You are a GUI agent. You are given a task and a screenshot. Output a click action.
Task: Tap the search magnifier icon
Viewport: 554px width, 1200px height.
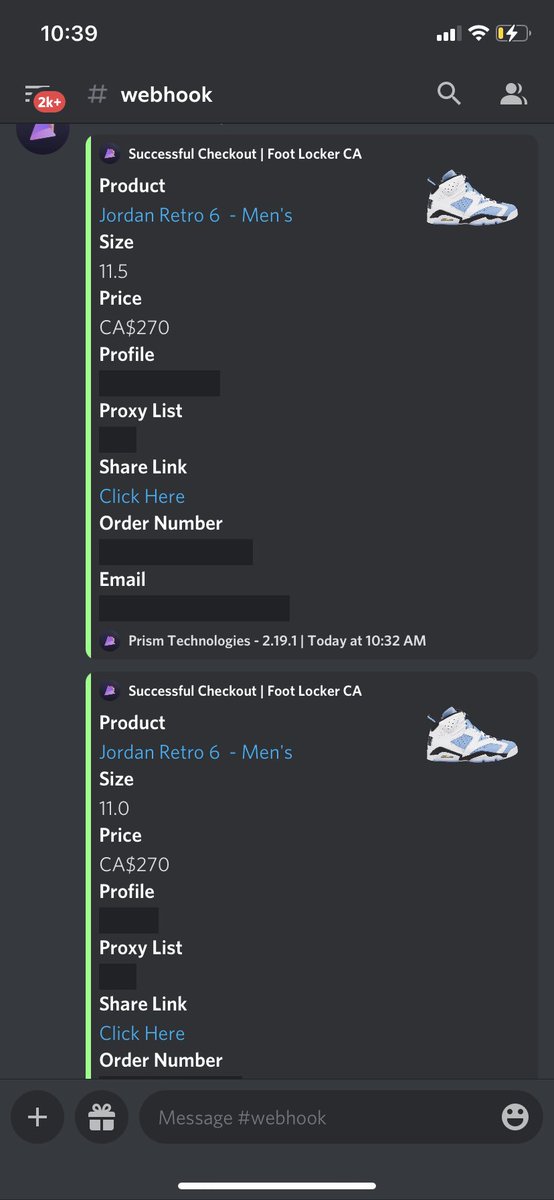tap(449, 94)
